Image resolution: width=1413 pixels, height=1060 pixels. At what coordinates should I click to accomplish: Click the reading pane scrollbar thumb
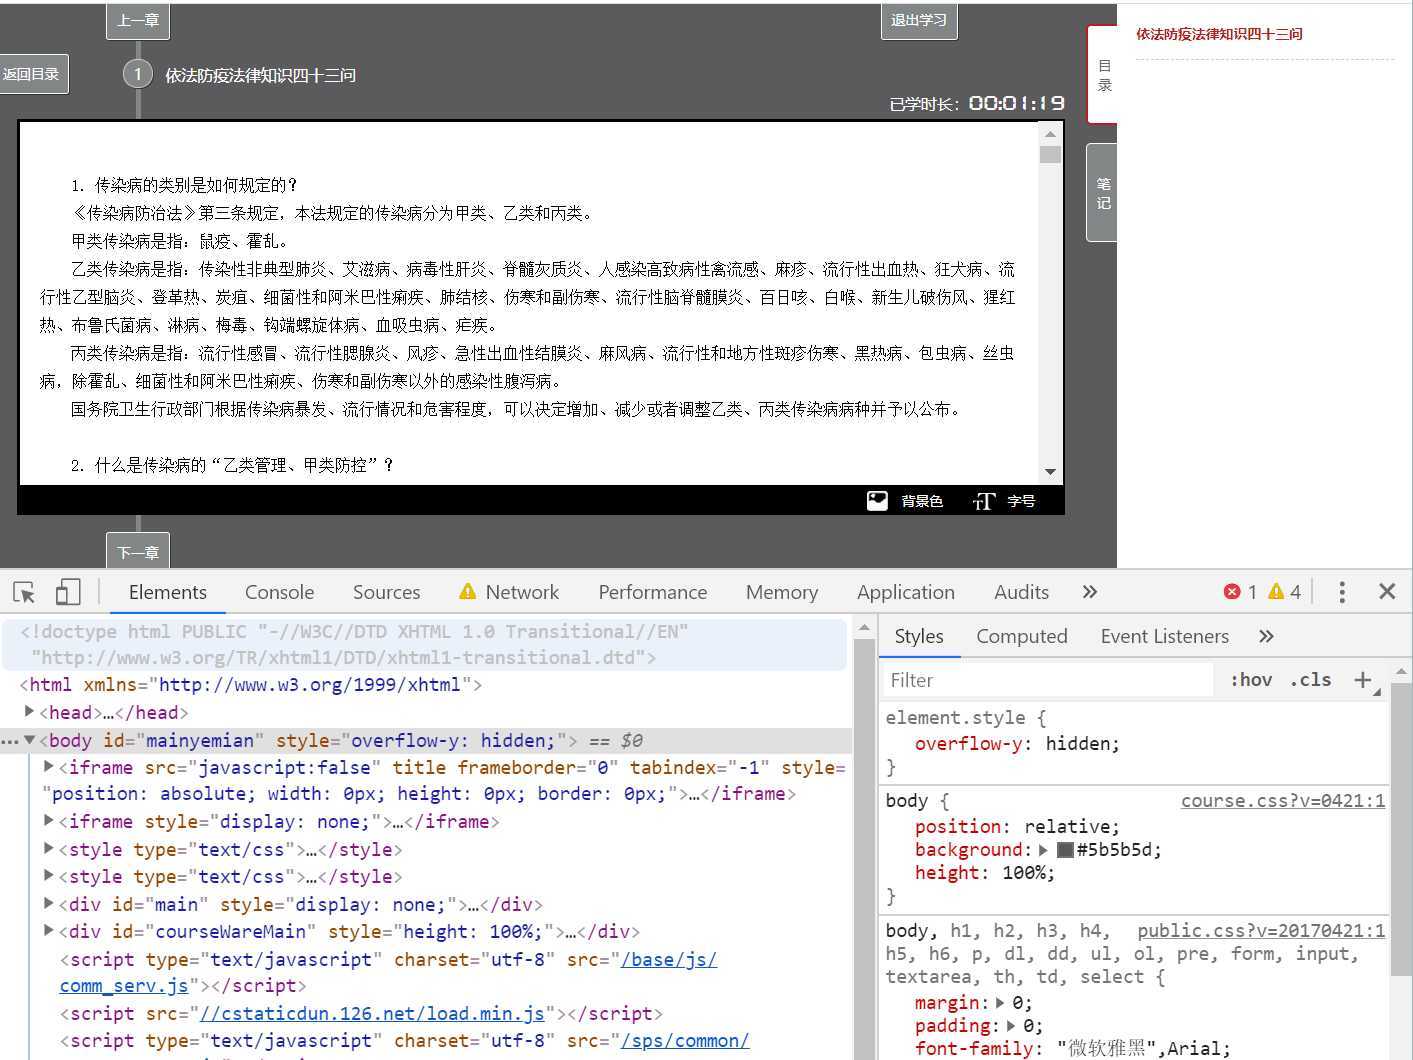coord(1050,154)
